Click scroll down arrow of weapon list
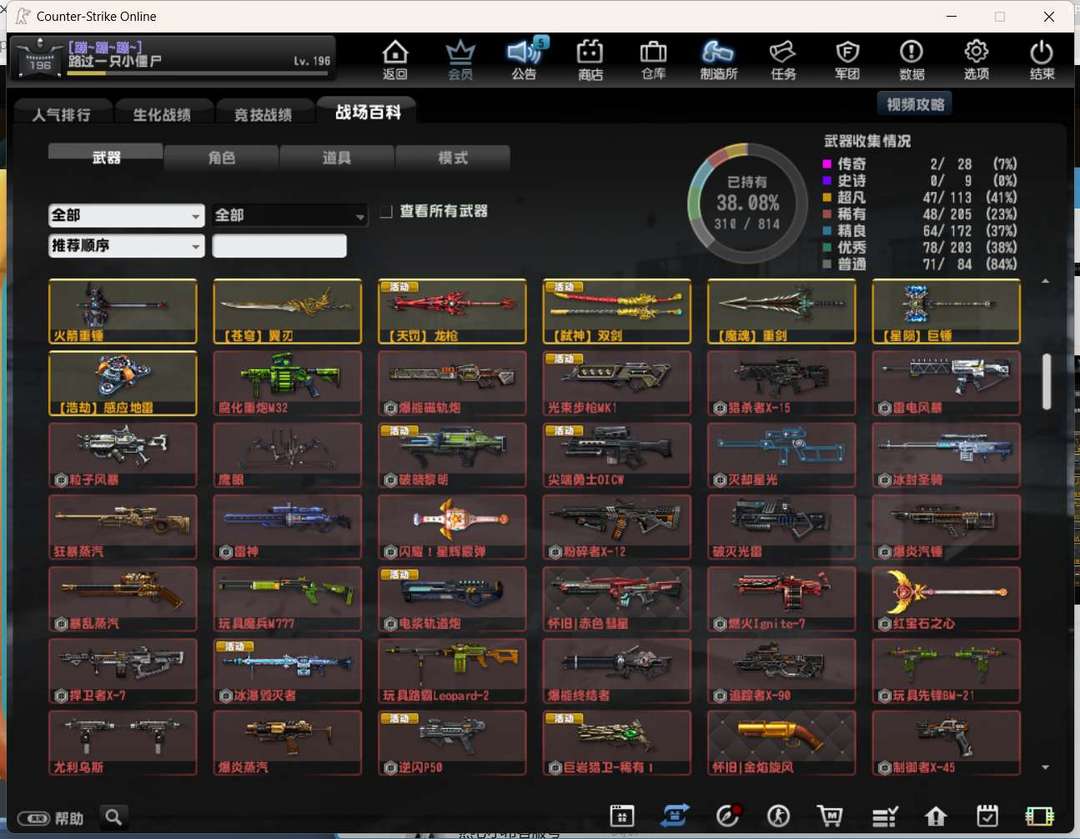The width and height of the screenshot is (1080, 839). (x=1046, y=767)
